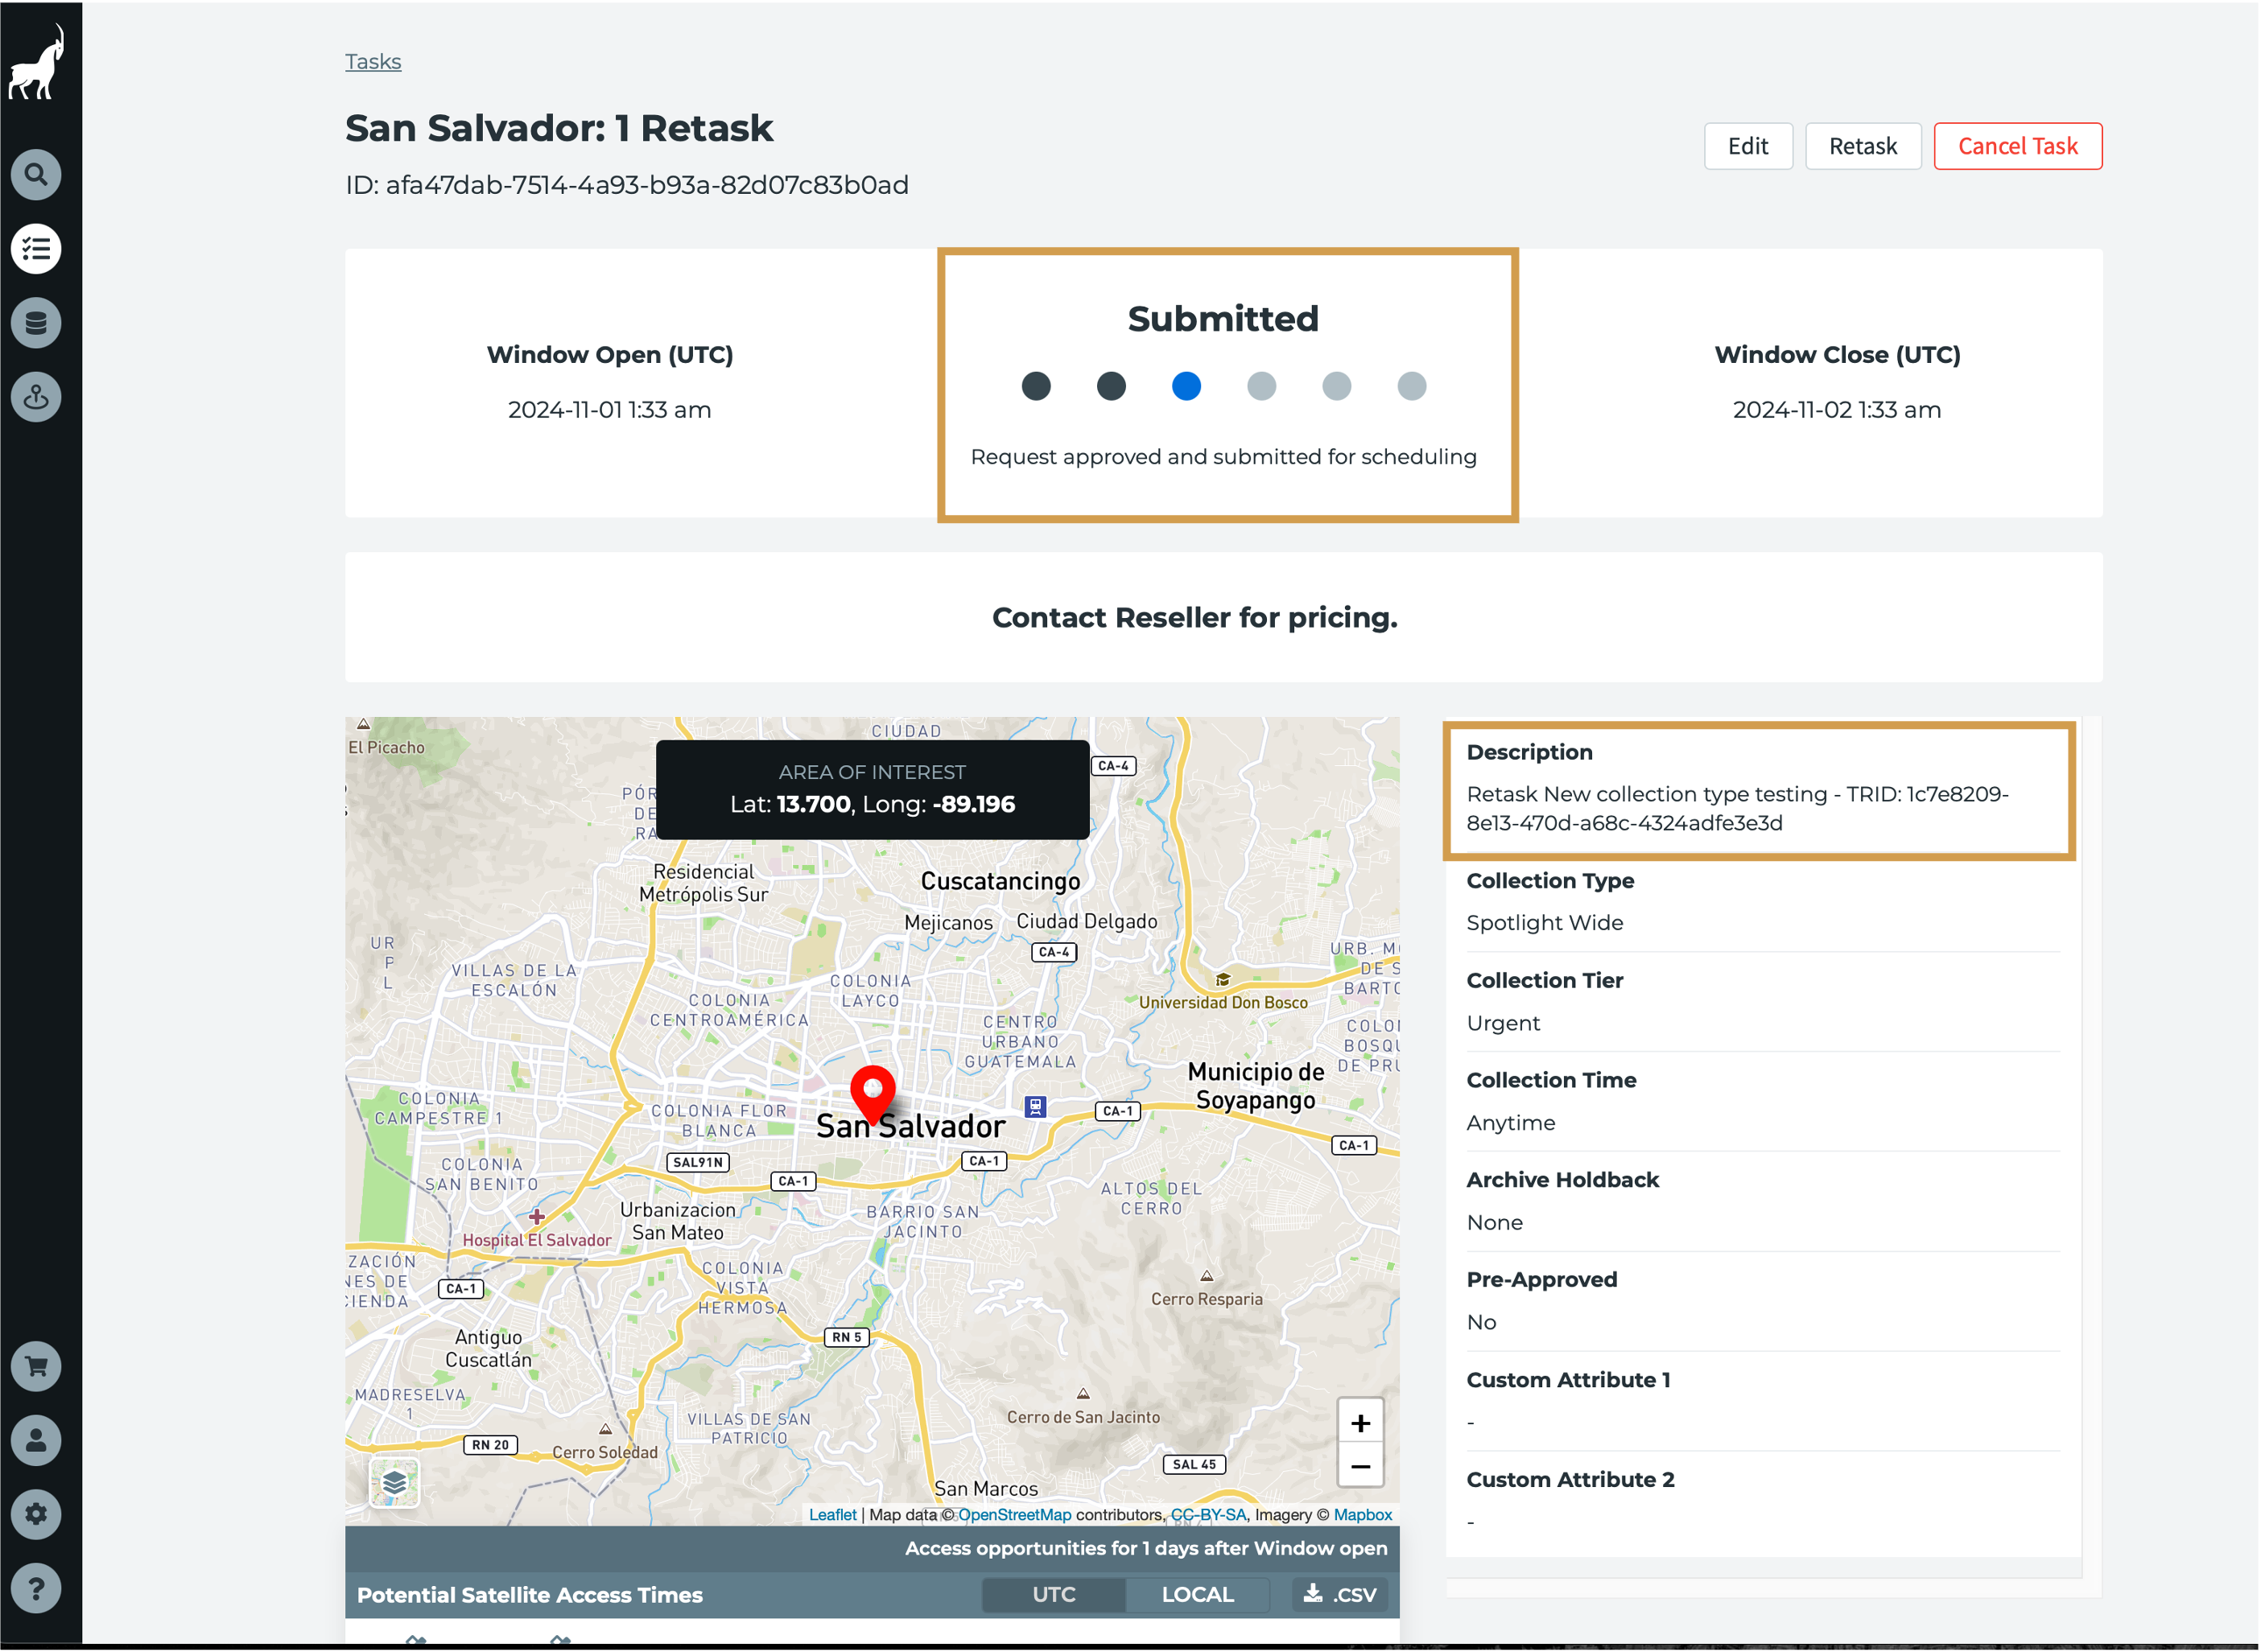This screenshot has height=1652, width=2261.
Task: Click 'Request approved and submitted for scheduling'
Action: click(x=1224, y=457)
